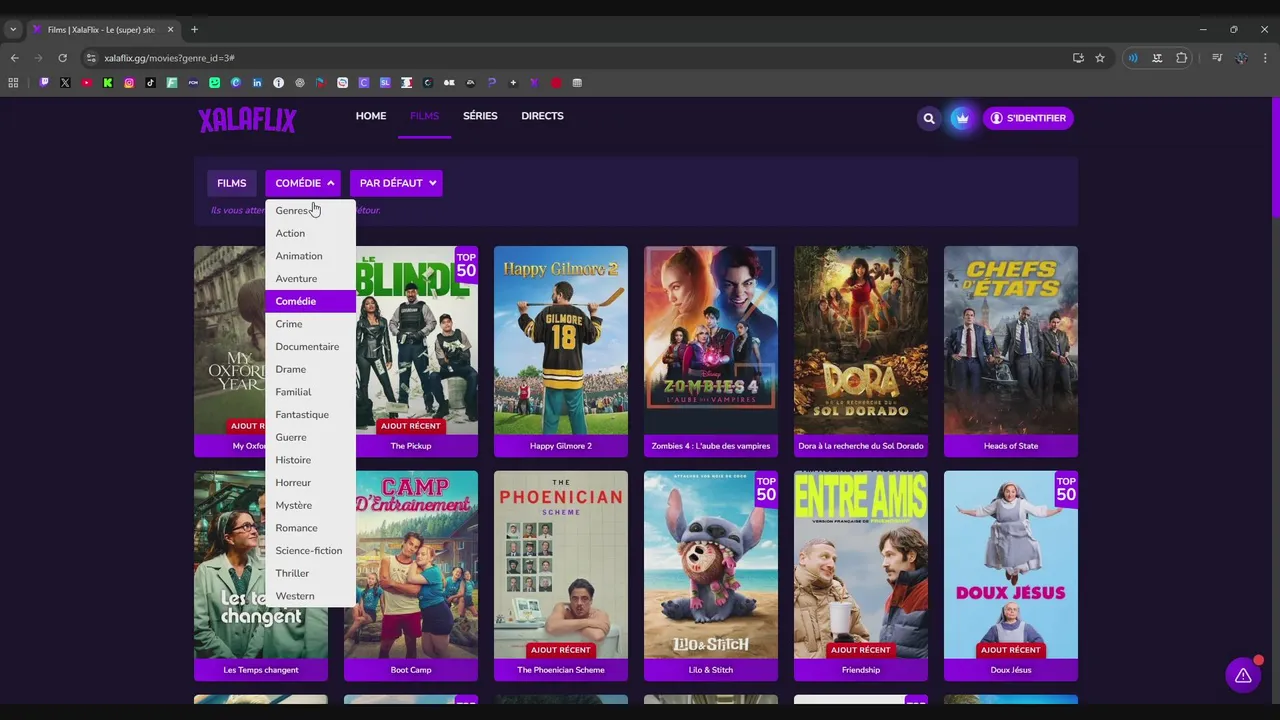Viewport: 1280px width, 720px height.
Task: Open the SÉRIES nav tab
Action: pos(480,116)
